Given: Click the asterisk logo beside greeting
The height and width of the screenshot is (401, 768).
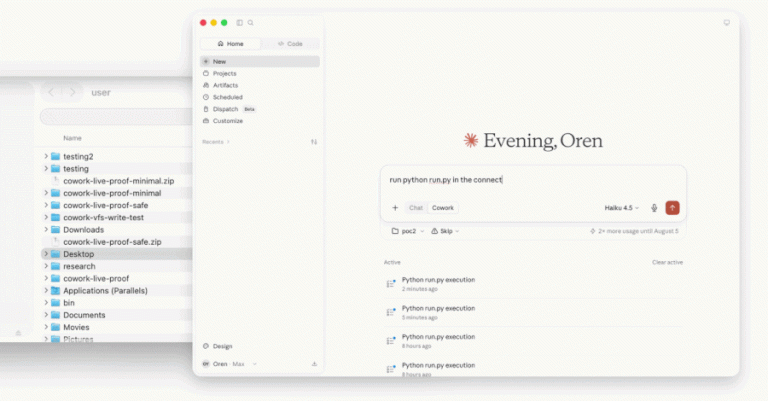Looking at the screenshot, I should point(471,141).
